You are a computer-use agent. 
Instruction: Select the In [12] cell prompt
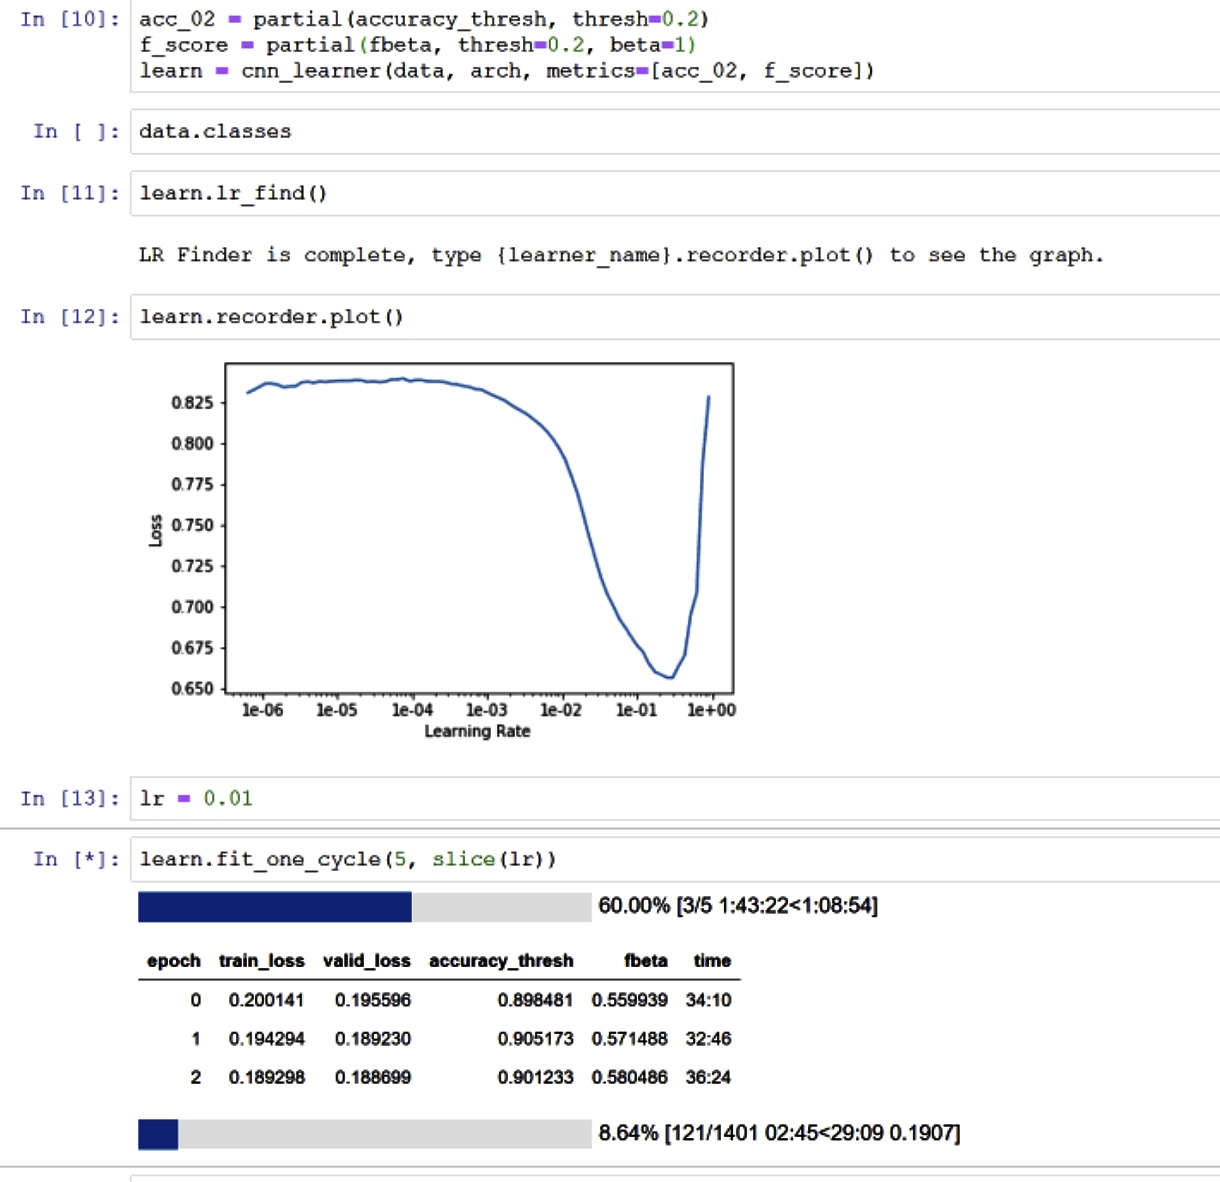pyautogui.click(x=69, y=317)
